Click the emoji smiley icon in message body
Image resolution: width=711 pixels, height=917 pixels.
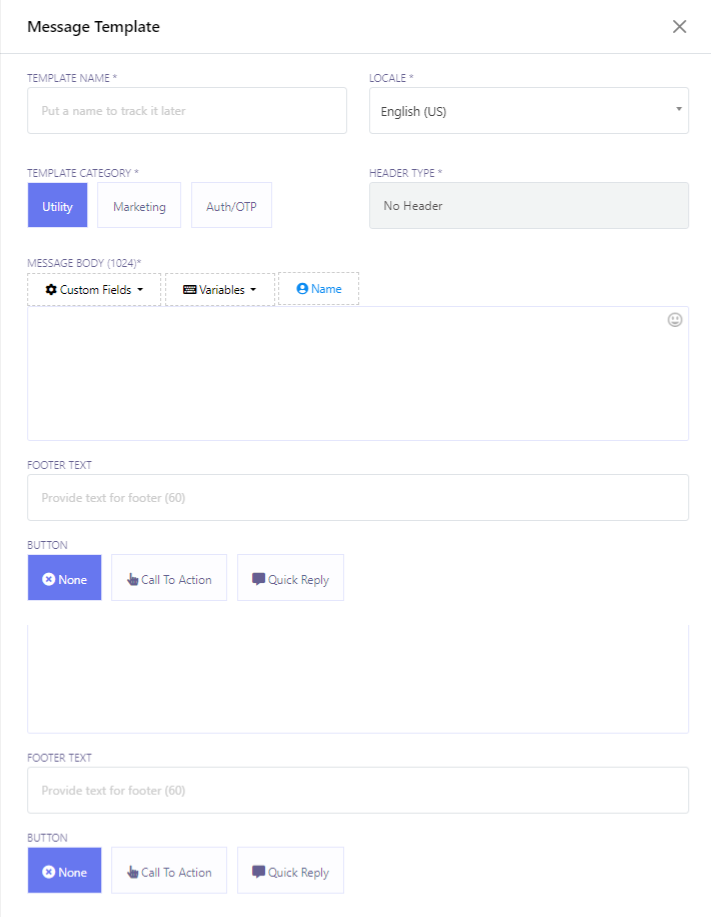[x=675, y=320]
